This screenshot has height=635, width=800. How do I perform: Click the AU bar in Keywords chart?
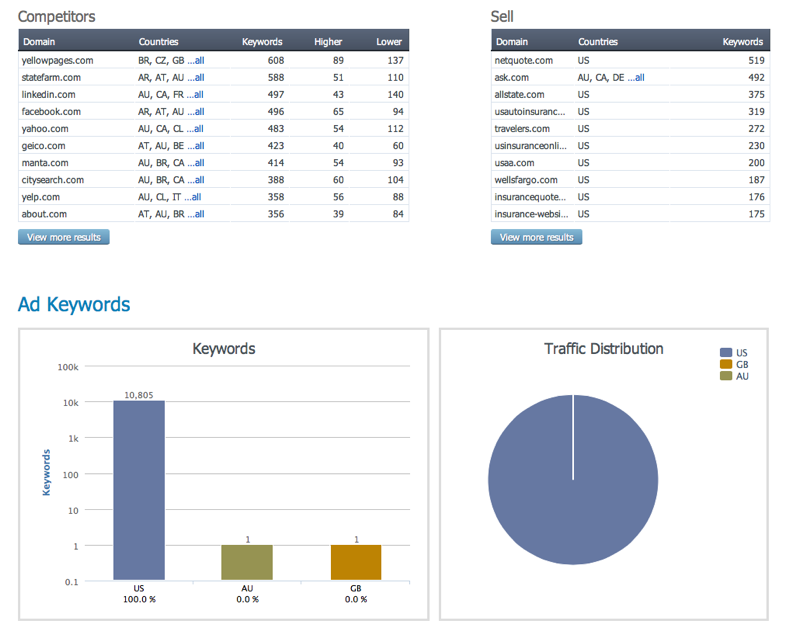(247, 563)
